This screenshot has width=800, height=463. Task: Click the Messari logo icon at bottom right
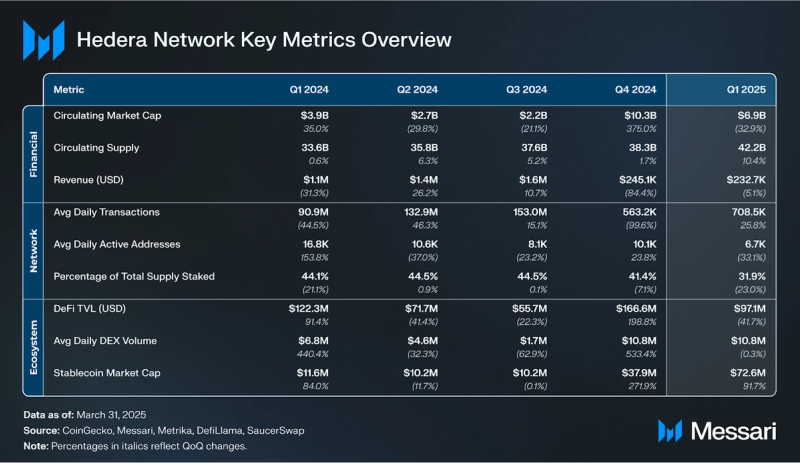672,431
